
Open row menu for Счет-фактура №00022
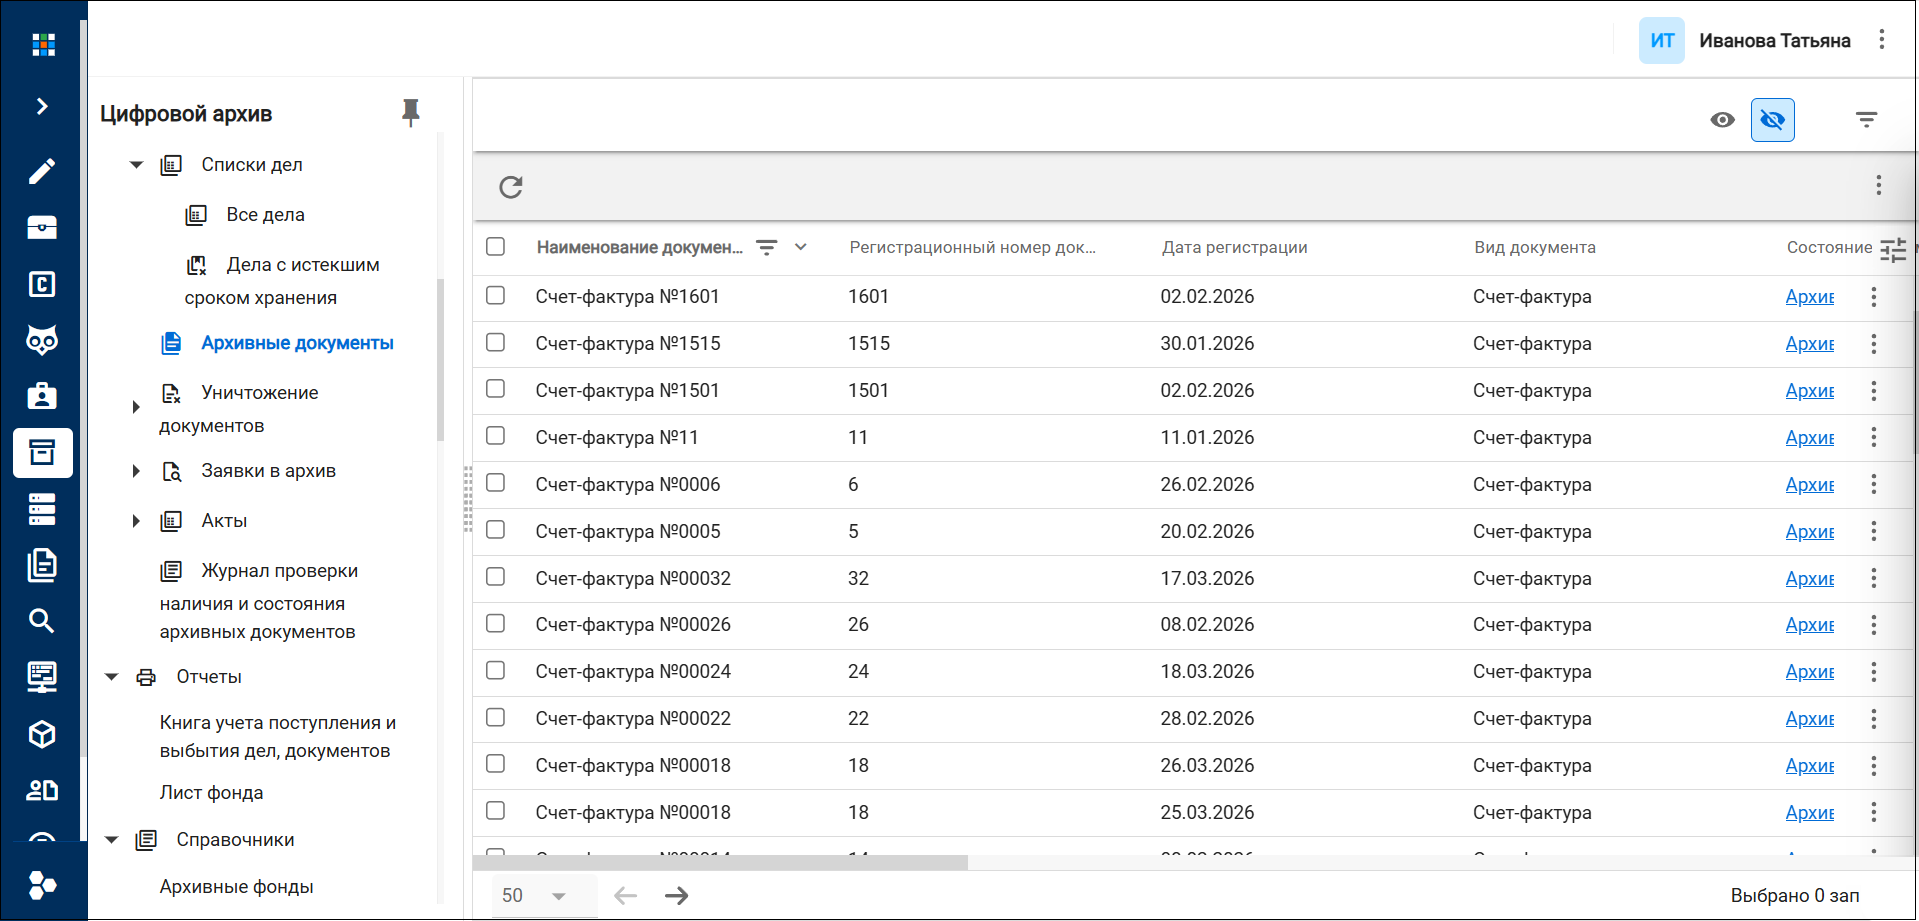1874,719
